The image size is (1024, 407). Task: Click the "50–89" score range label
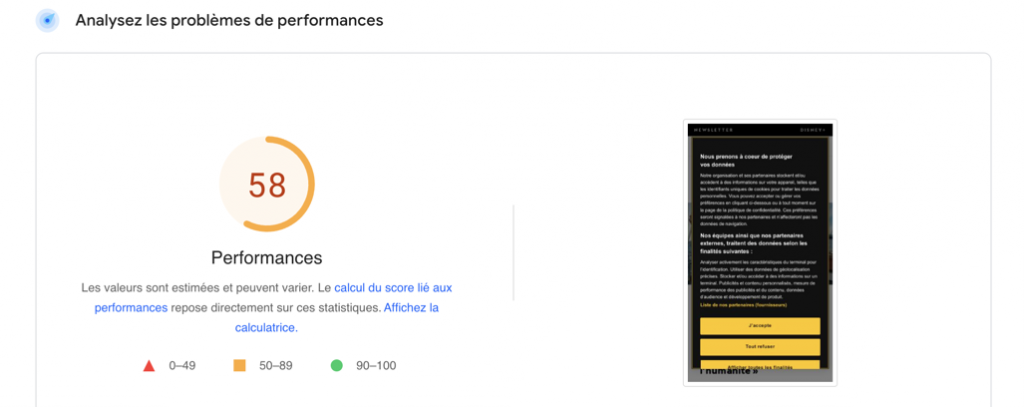click(276, 366)
